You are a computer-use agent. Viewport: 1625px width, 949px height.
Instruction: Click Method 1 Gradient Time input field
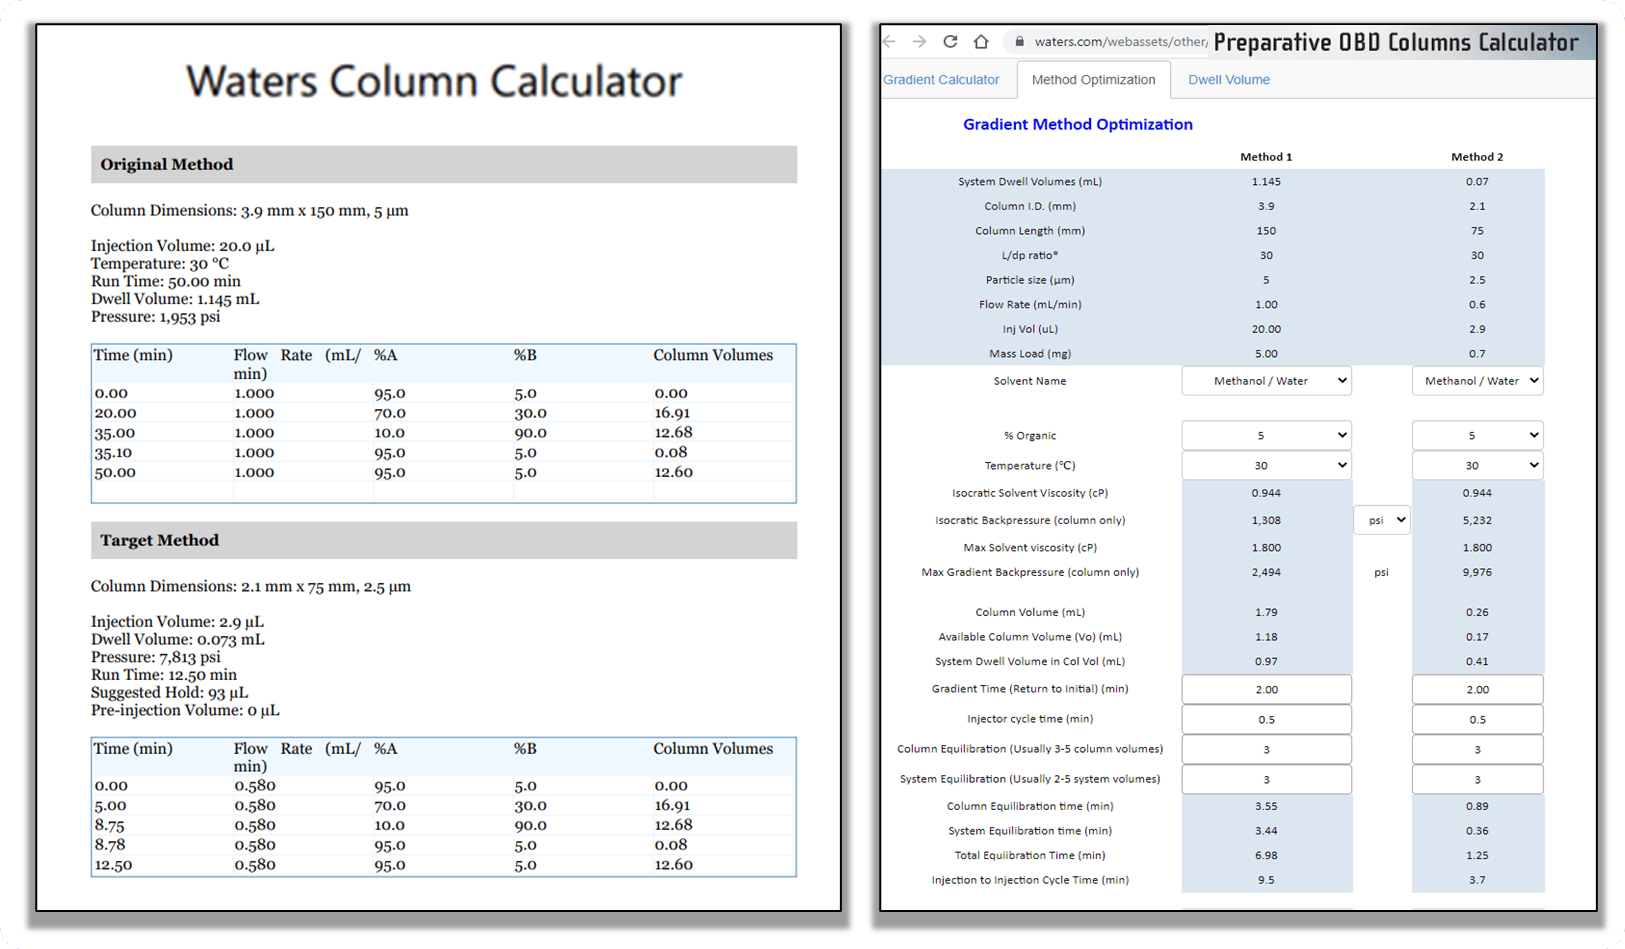1266,690
